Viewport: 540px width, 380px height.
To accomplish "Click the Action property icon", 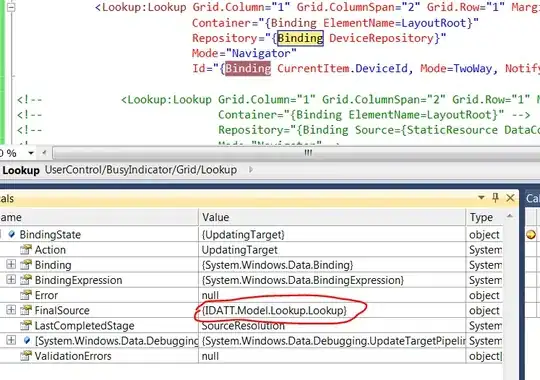I will tap(26, 249).
